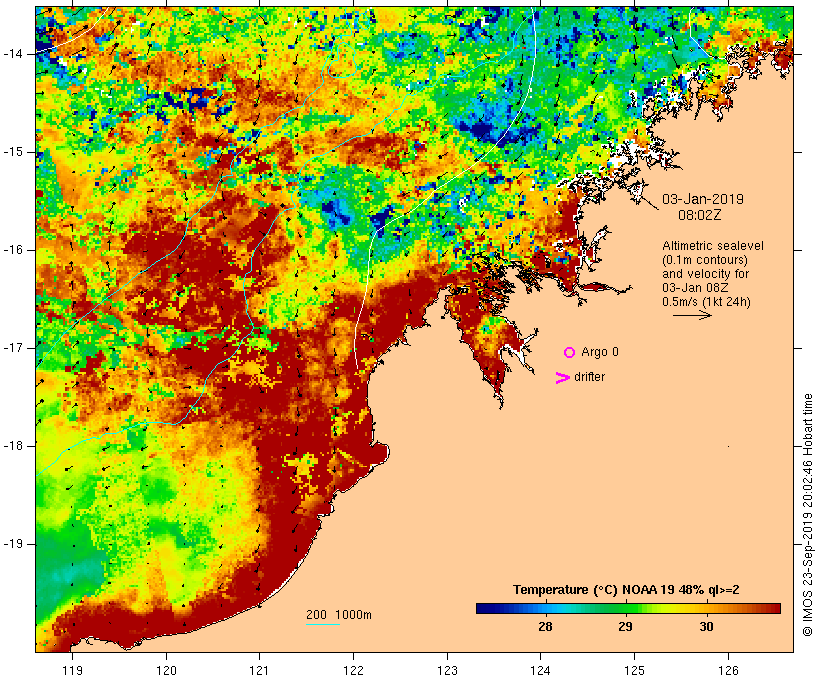The image size is (820, 680).
Task: Click the 29 label on temperature scale
Action: [x=625, y=627]
